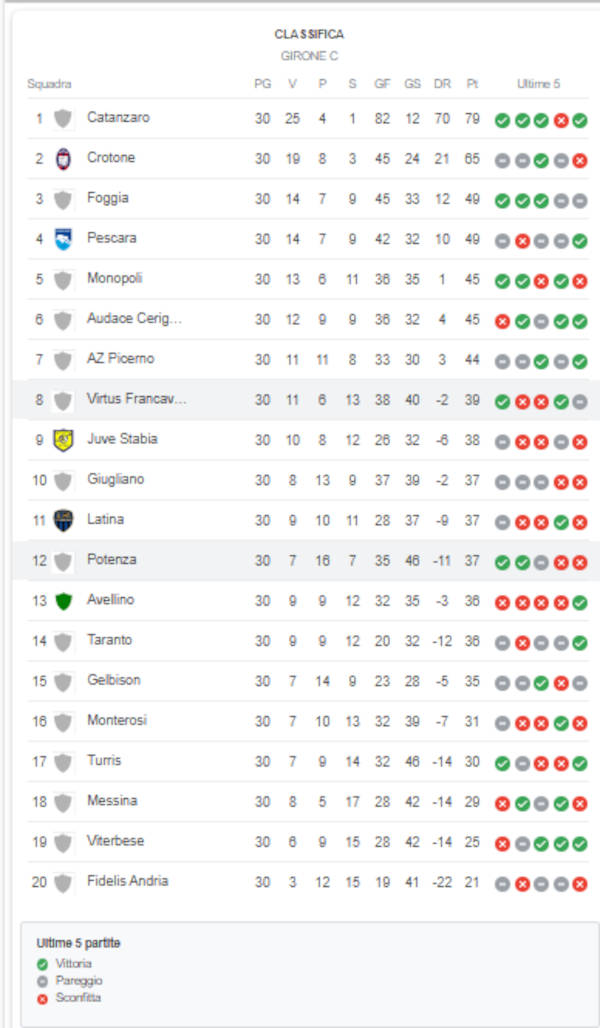Click the green Avellino crest
The height and width of the screenshot is (1028, 600).
coord(63,601)
